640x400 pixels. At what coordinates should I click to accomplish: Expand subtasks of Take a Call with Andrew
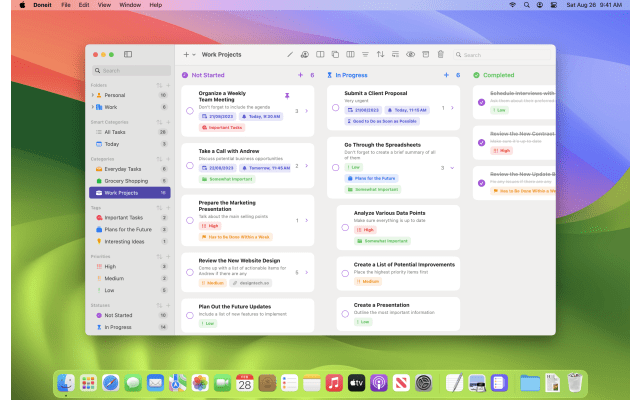point(307,166)
